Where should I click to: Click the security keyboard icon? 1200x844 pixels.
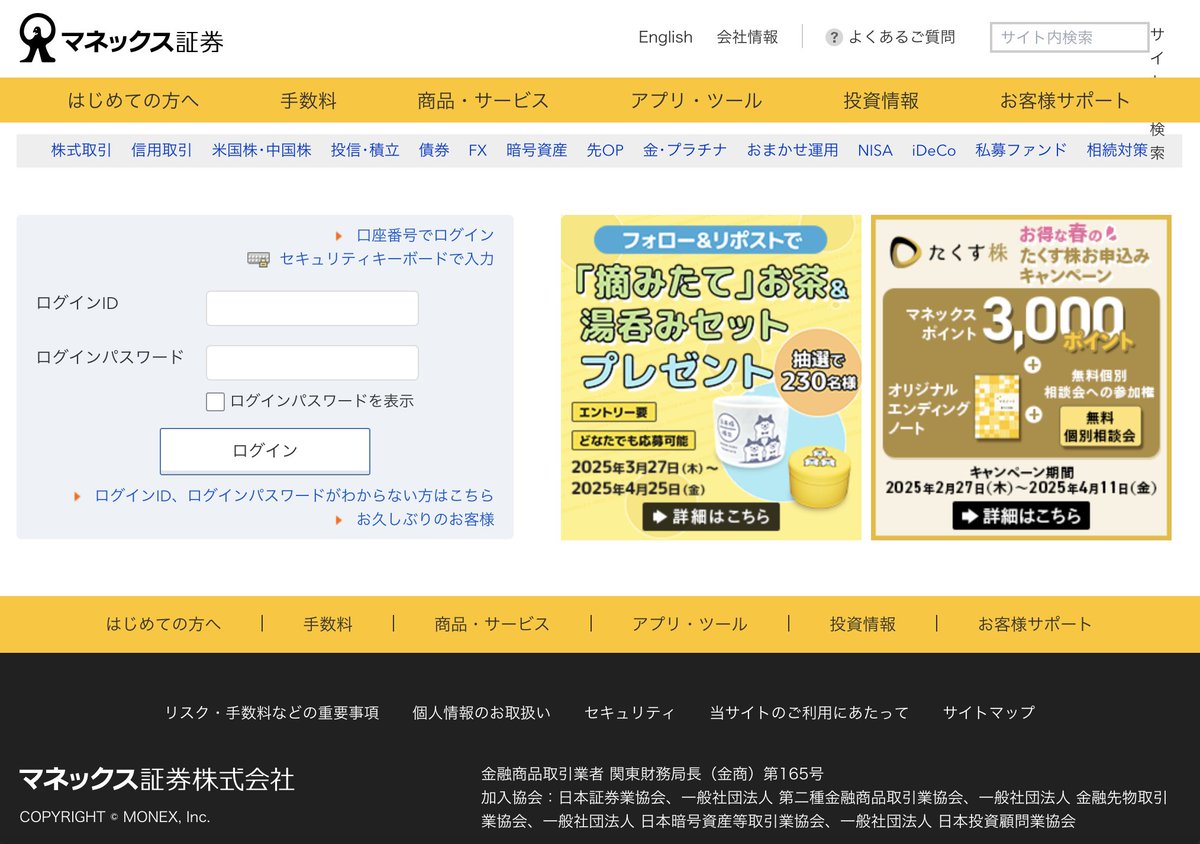point(259,259)
